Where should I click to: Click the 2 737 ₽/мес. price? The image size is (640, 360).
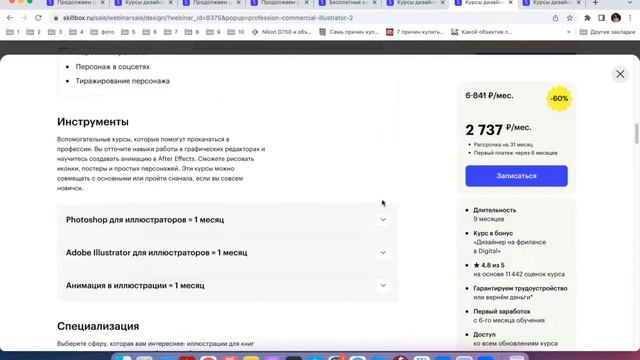[x=498, y=129]
